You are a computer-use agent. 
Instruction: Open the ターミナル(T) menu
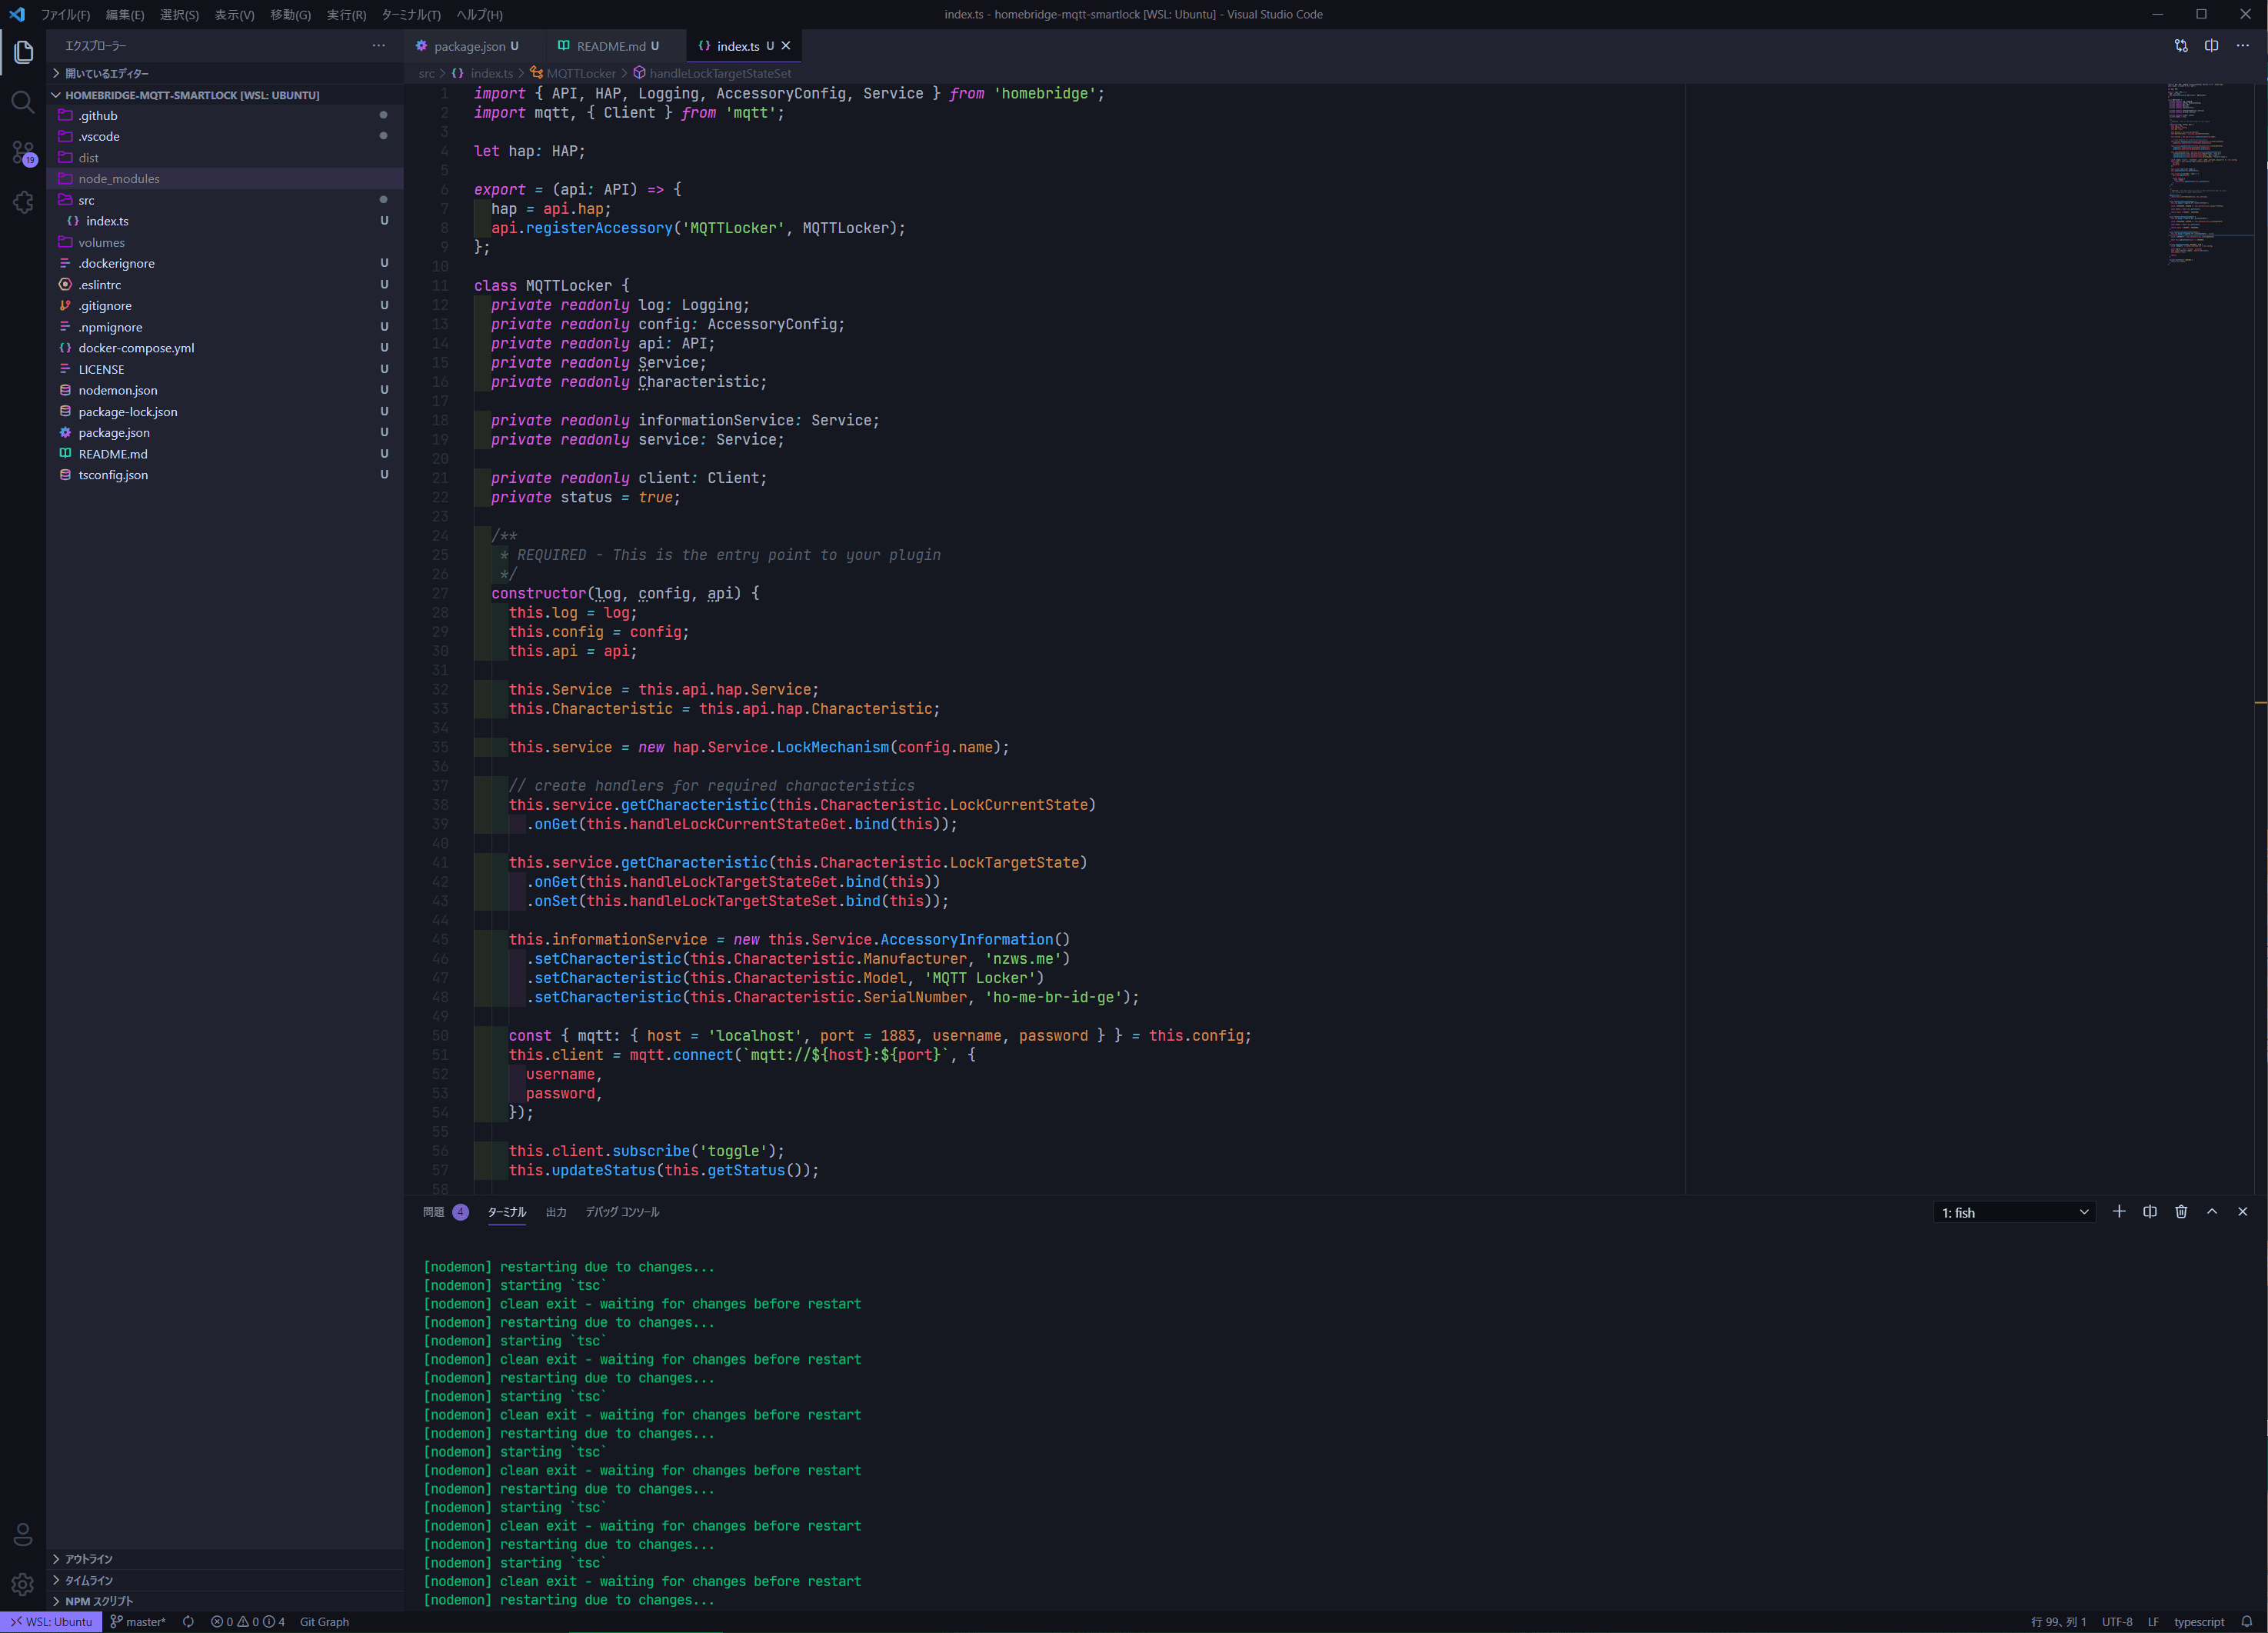(410, 15)
